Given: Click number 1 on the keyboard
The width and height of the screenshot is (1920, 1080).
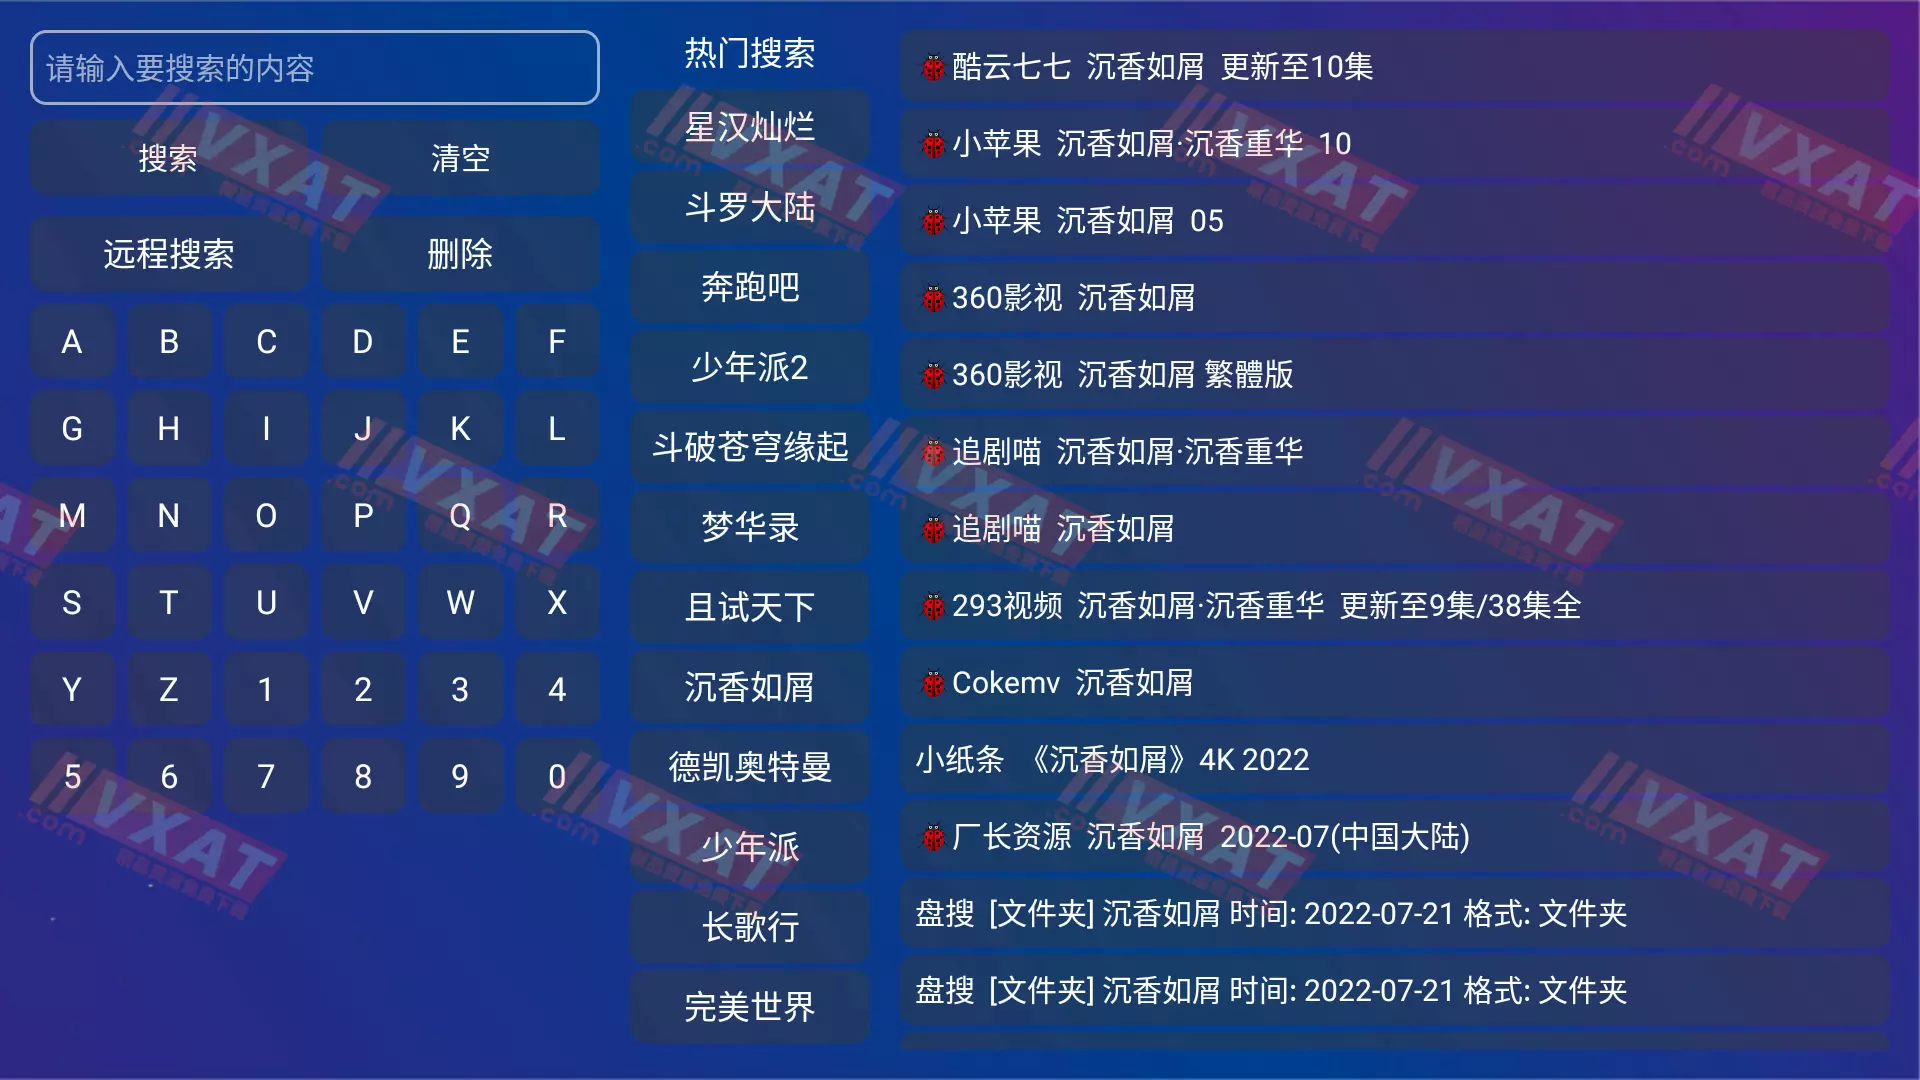Looking at the screenshot, I should (265, 688).
